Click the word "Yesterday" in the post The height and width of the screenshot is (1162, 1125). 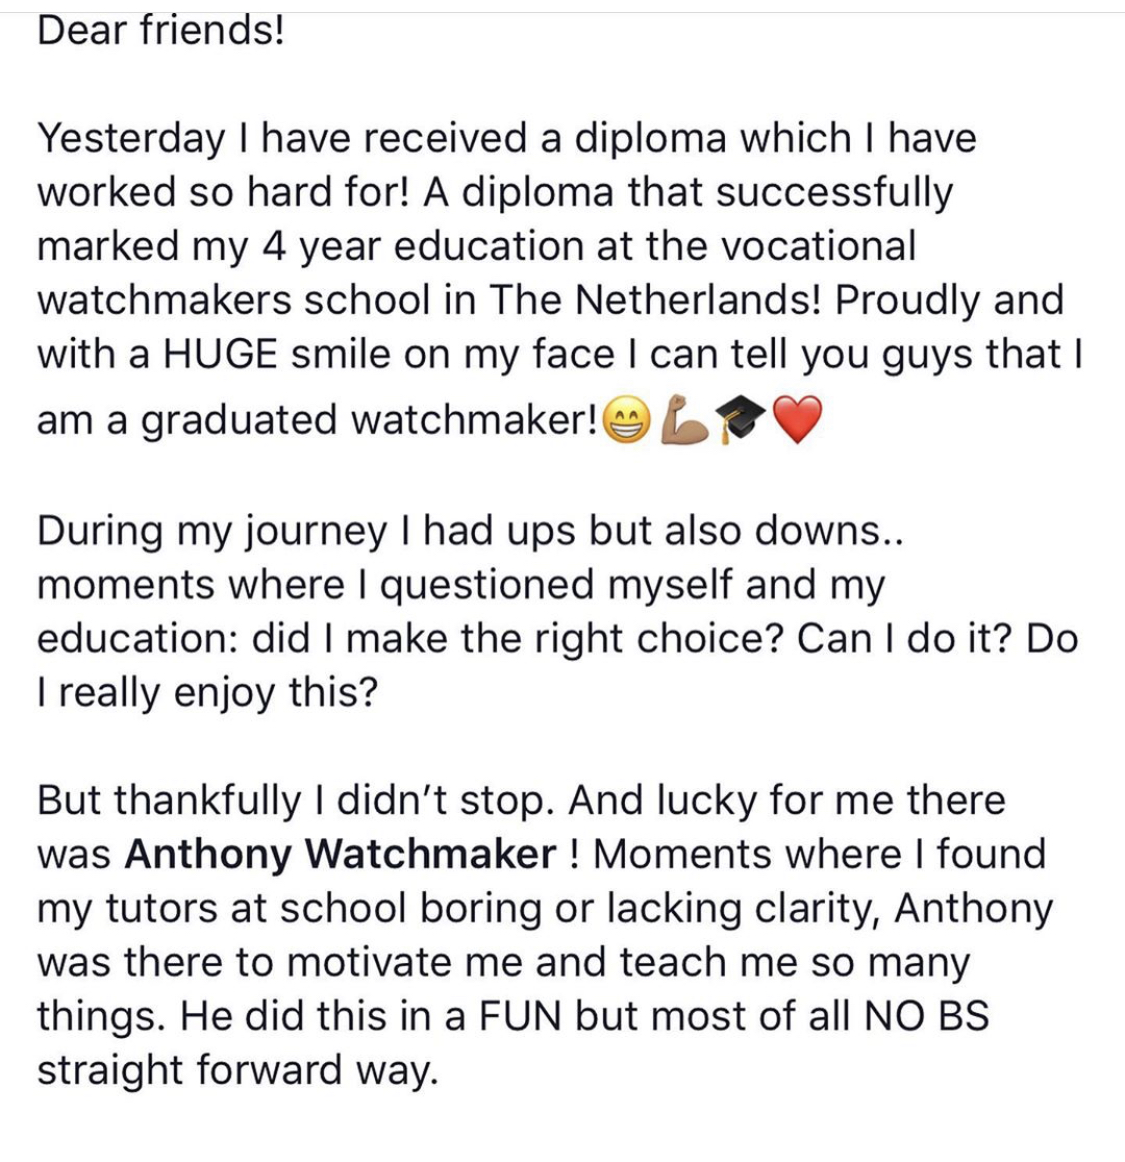pyautogui.click(x=131, y=140)
